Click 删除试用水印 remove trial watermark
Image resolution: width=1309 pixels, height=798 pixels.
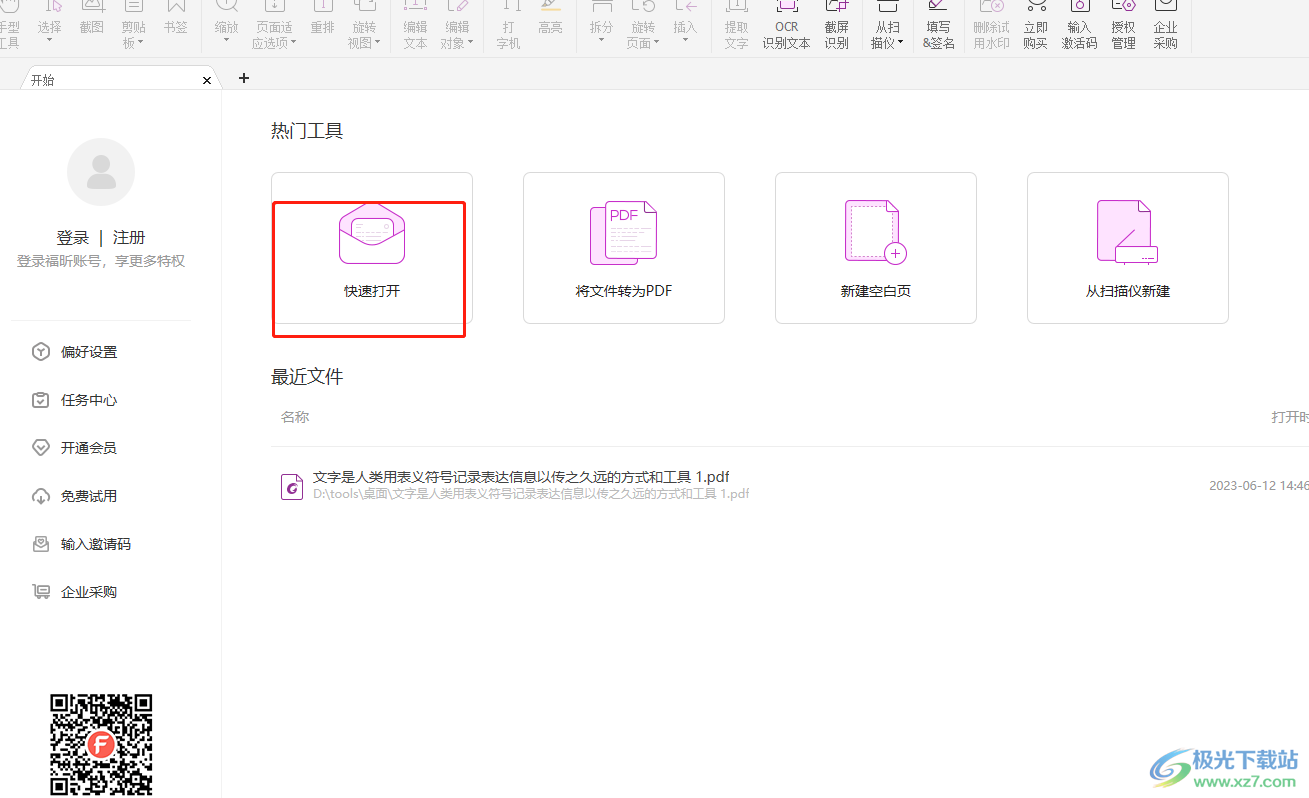point(992,27)
